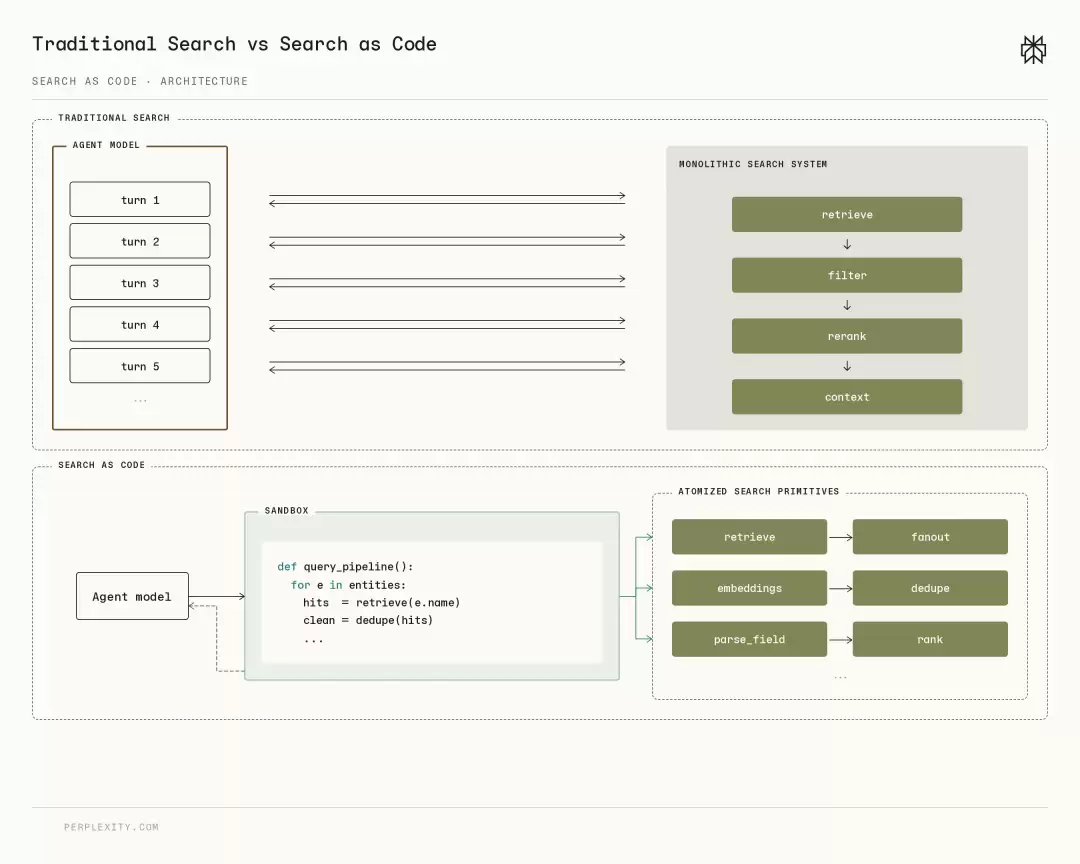This screenshot has width=1080, height=864.
Task: Click the turn 5 box
Action: (x=140, y=366)
